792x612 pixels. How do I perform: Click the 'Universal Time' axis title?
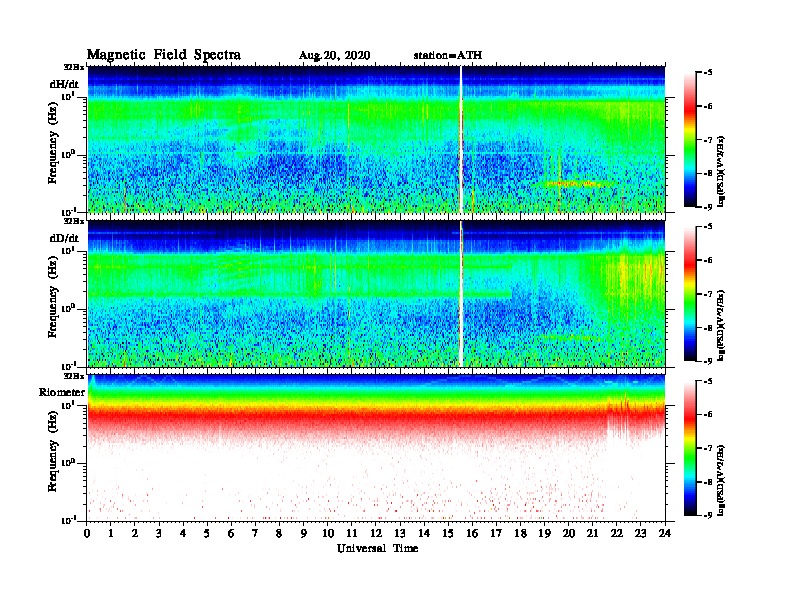[377, 548]
